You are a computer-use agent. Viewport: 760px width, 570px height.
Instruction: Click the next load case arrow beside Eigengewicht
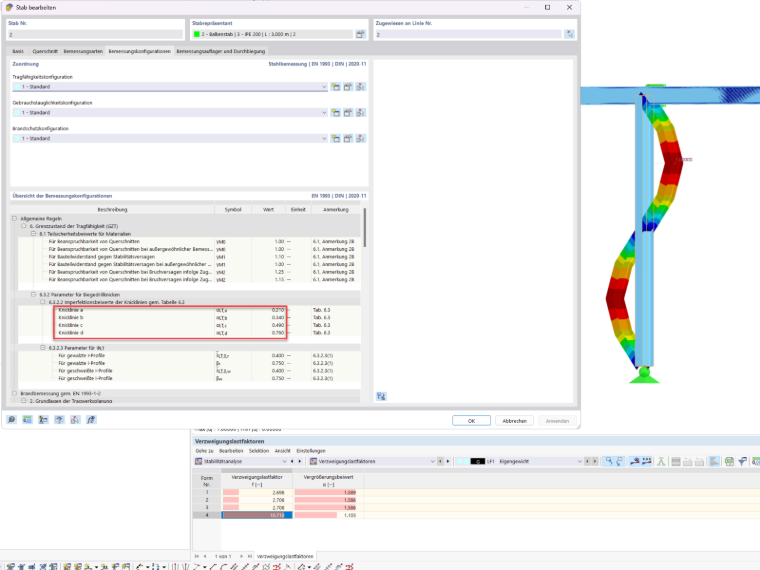point(595,461)
